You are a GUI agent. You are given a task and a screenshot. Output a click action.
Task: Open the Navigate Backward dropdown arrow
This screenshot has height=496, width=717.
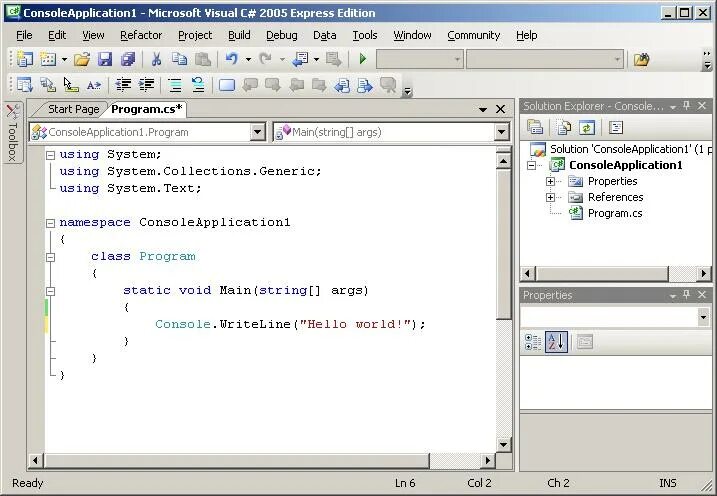pyautogui.click(x=316, y=59)
